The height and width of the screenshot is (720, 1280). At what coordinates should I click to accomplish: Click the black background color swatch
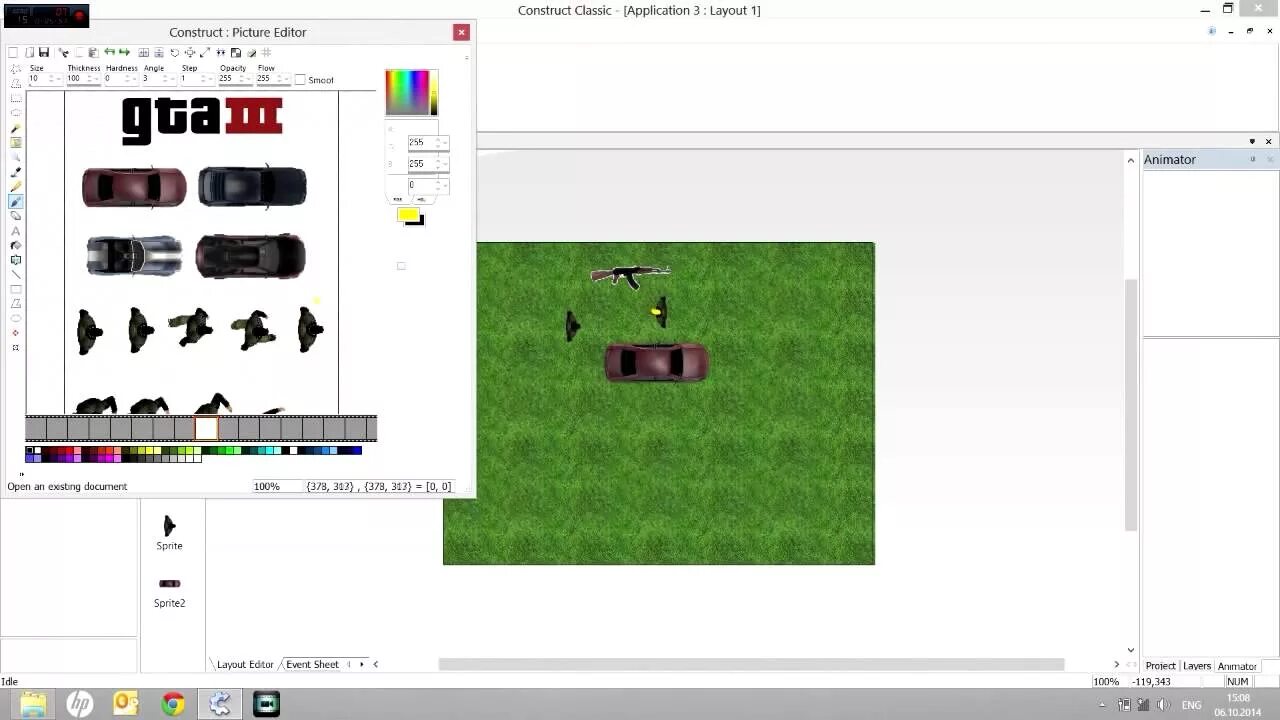(417, 221)
